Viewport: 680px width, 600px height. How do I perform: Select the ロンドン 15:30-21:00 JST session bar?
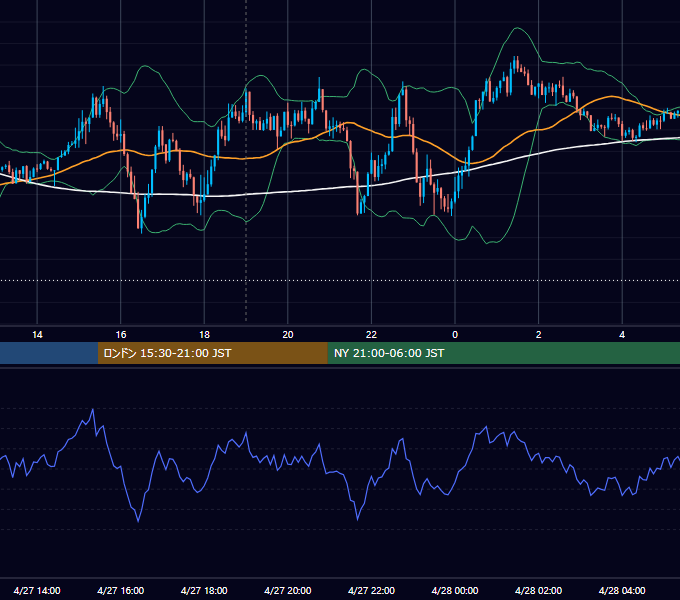(x=212, y=353)
